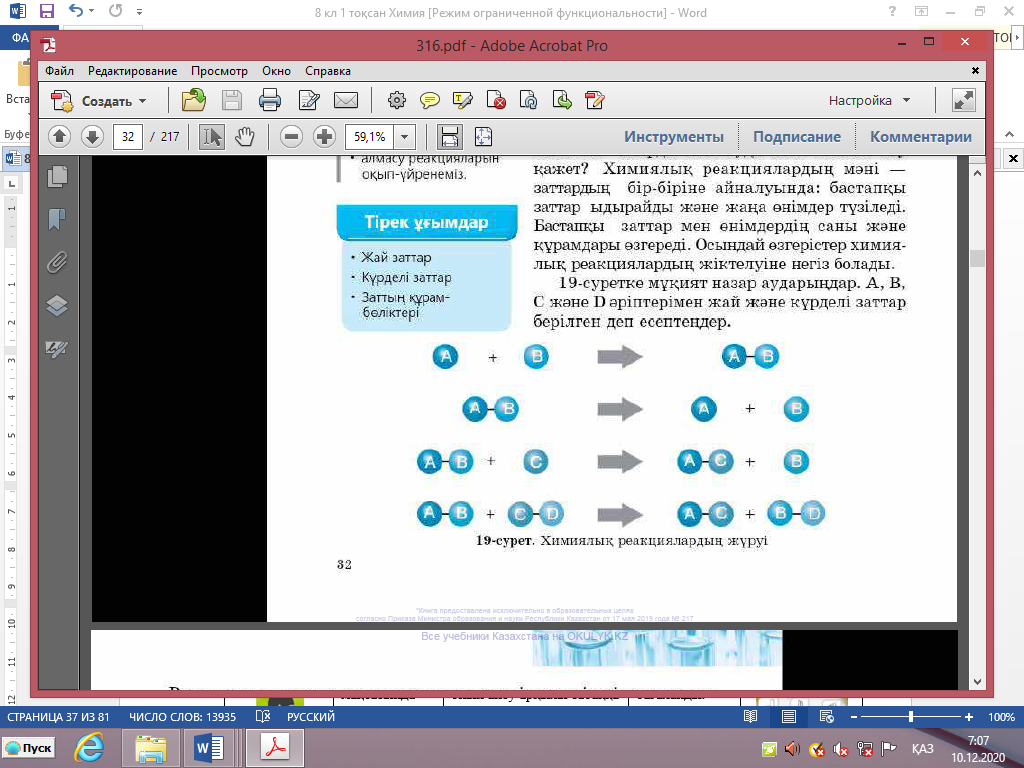Activate the text selection cursor tool
The width and height of the screenshot is (1024, 768).
pos(212,136)
